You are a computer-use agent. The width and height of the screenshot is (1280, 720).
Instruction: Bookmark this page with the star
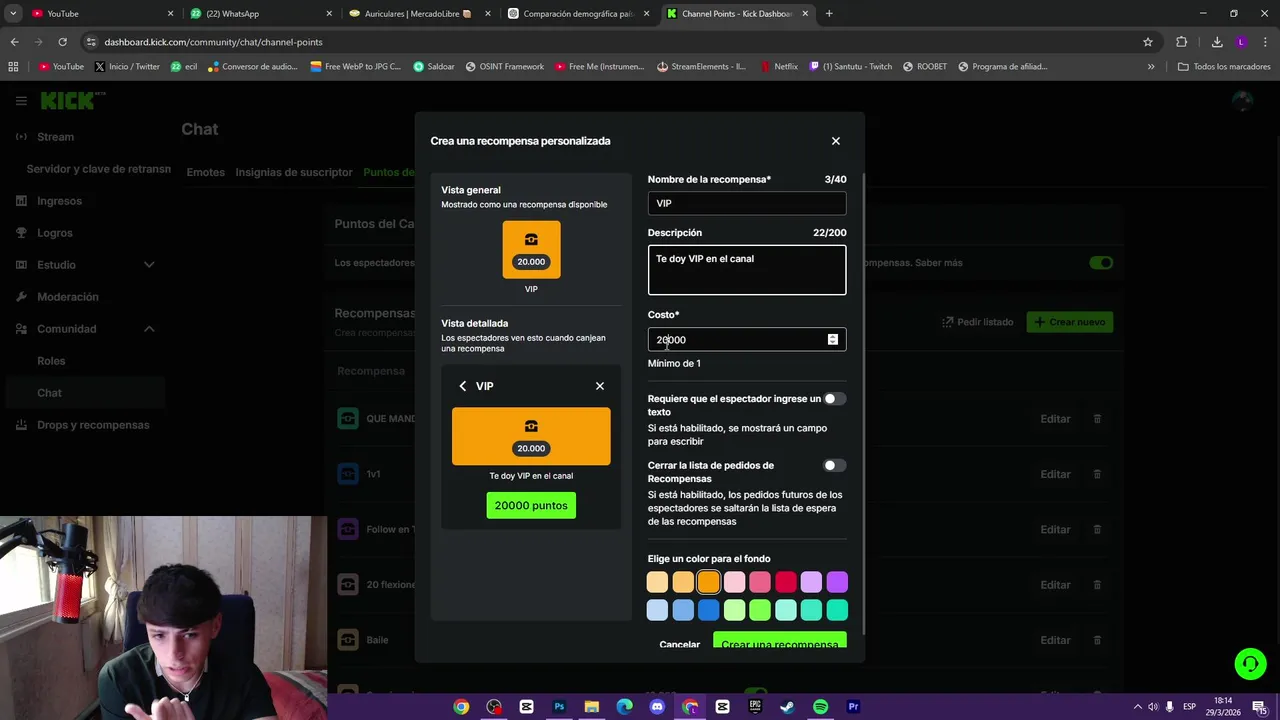click(x=1148, y=42)
